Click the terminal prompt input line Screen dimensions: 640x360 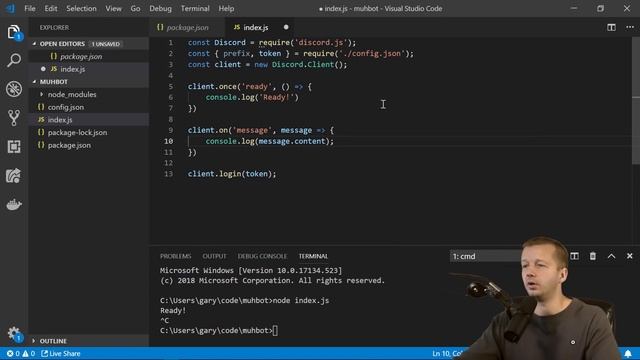click(219, 331)
